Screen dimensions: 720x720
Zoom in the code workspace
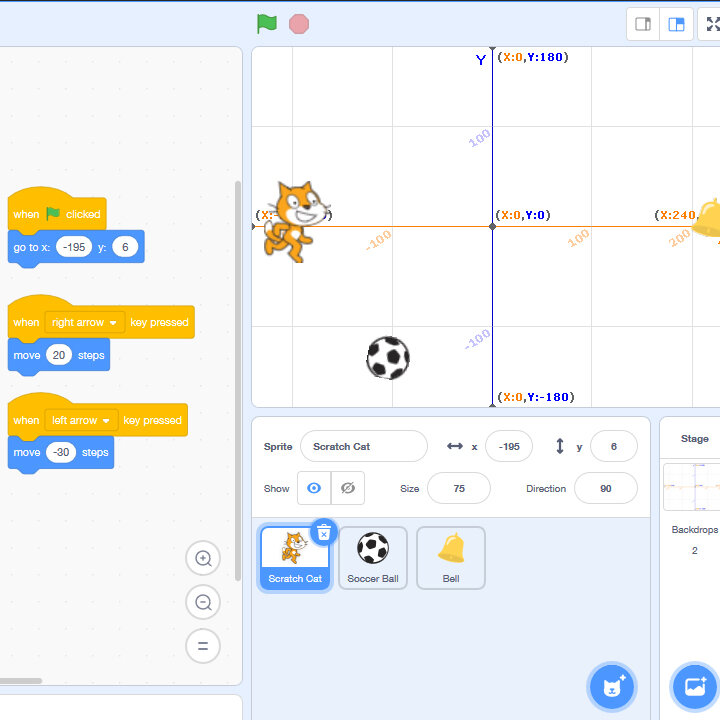[203, 558]
